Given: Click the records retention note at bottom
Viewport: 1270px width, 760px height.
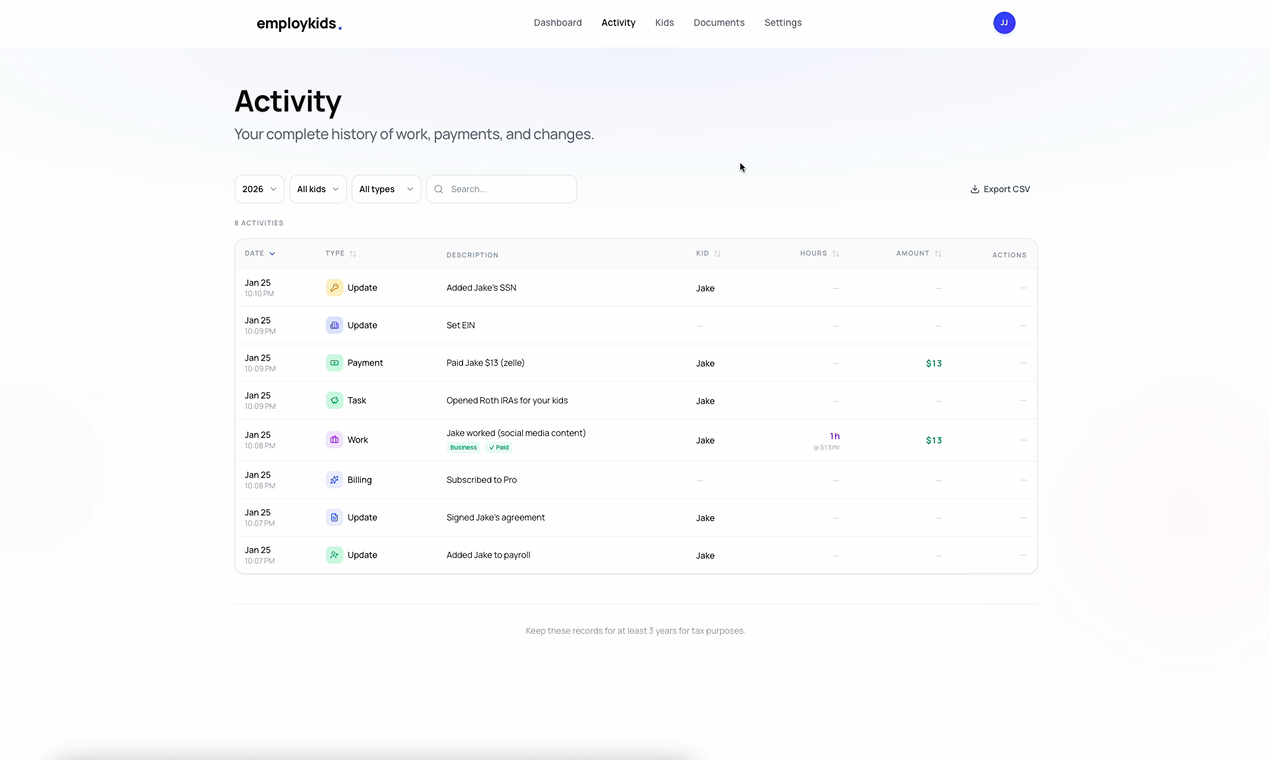Looking at the screenshot, I should coord(636,631).
